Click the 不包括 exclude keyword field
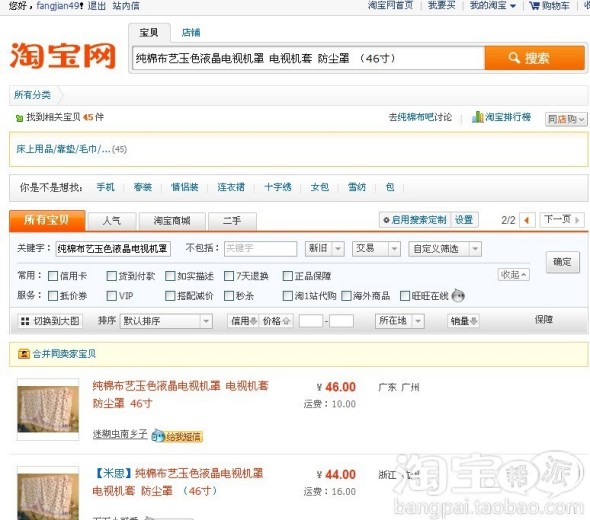This screenshot has height=520, width=590. [260, 249]
